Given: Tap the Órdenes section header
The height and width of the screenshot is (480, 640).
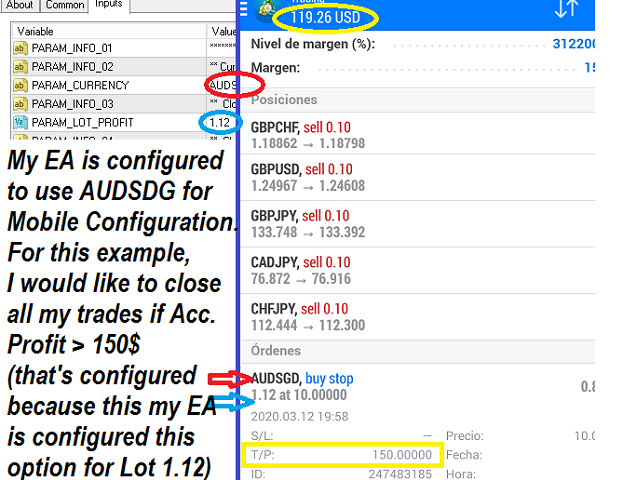Looking at the screenshot, I should 418,351.
